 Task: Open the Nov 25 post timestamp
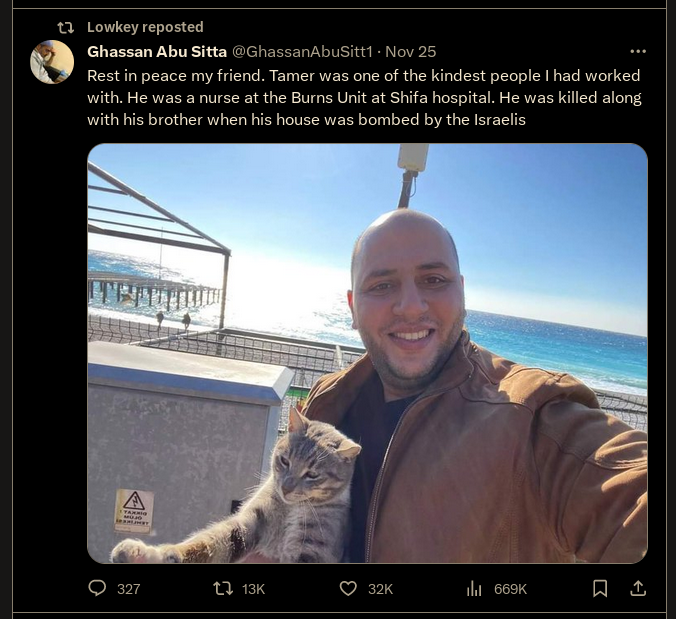coord(410,52)
